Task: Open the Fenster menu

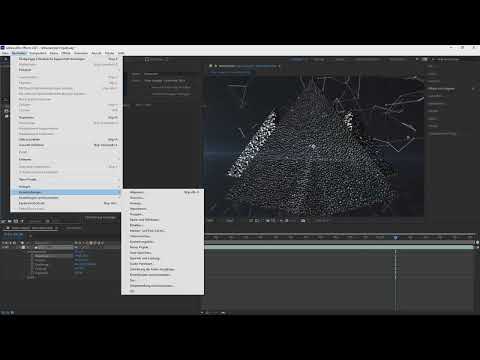Action: click(x=109, y=53)
